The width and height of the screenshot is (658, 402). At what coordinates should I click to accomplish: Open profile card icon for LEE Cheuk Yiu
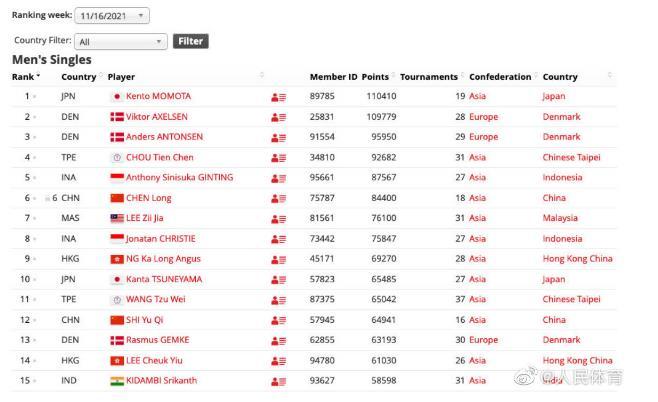[278, 361]
